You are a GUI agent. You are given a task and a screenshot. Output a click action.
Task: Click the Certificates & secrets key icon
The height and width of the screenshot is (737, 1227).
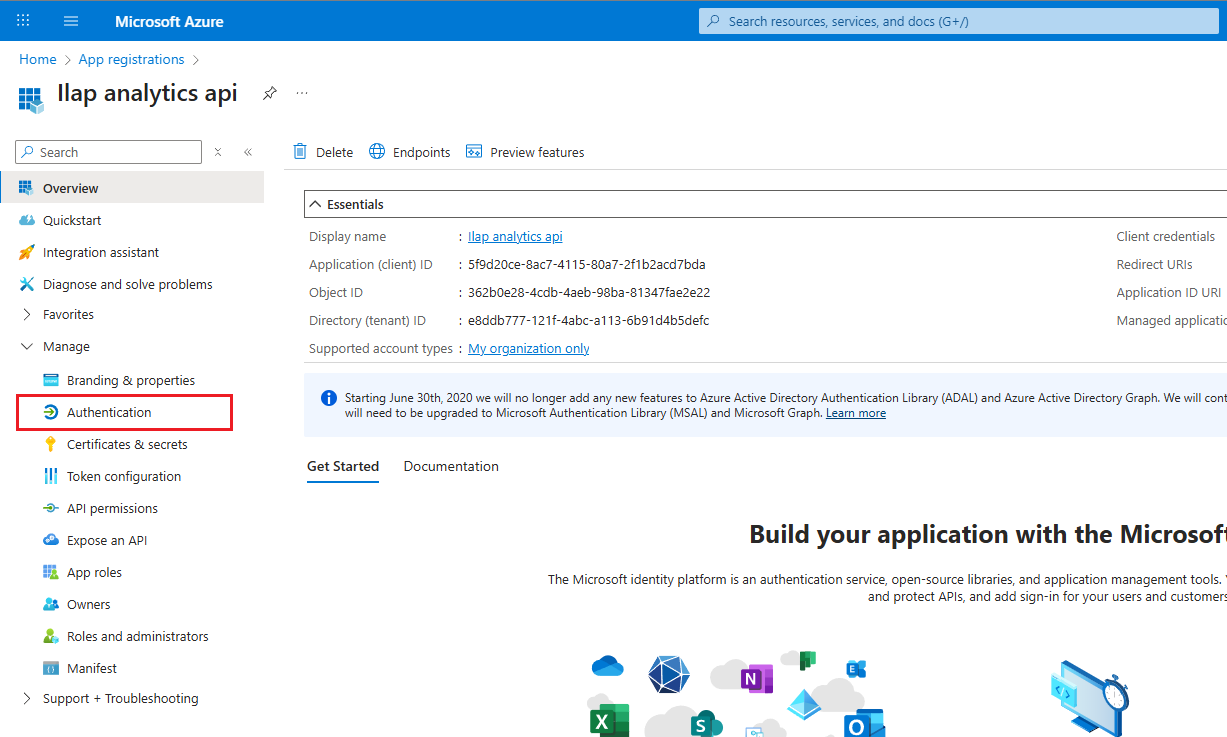50,444
